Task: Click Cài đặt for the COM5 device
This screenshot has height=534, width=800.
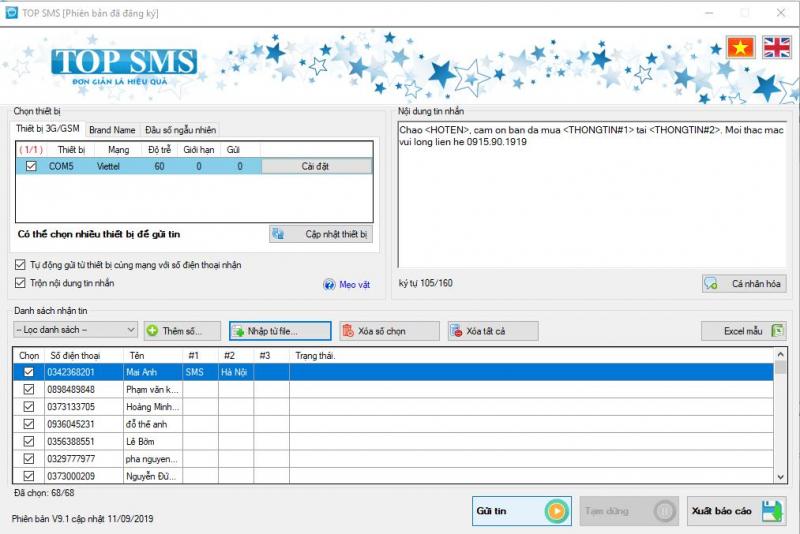Action: [315, 166]
